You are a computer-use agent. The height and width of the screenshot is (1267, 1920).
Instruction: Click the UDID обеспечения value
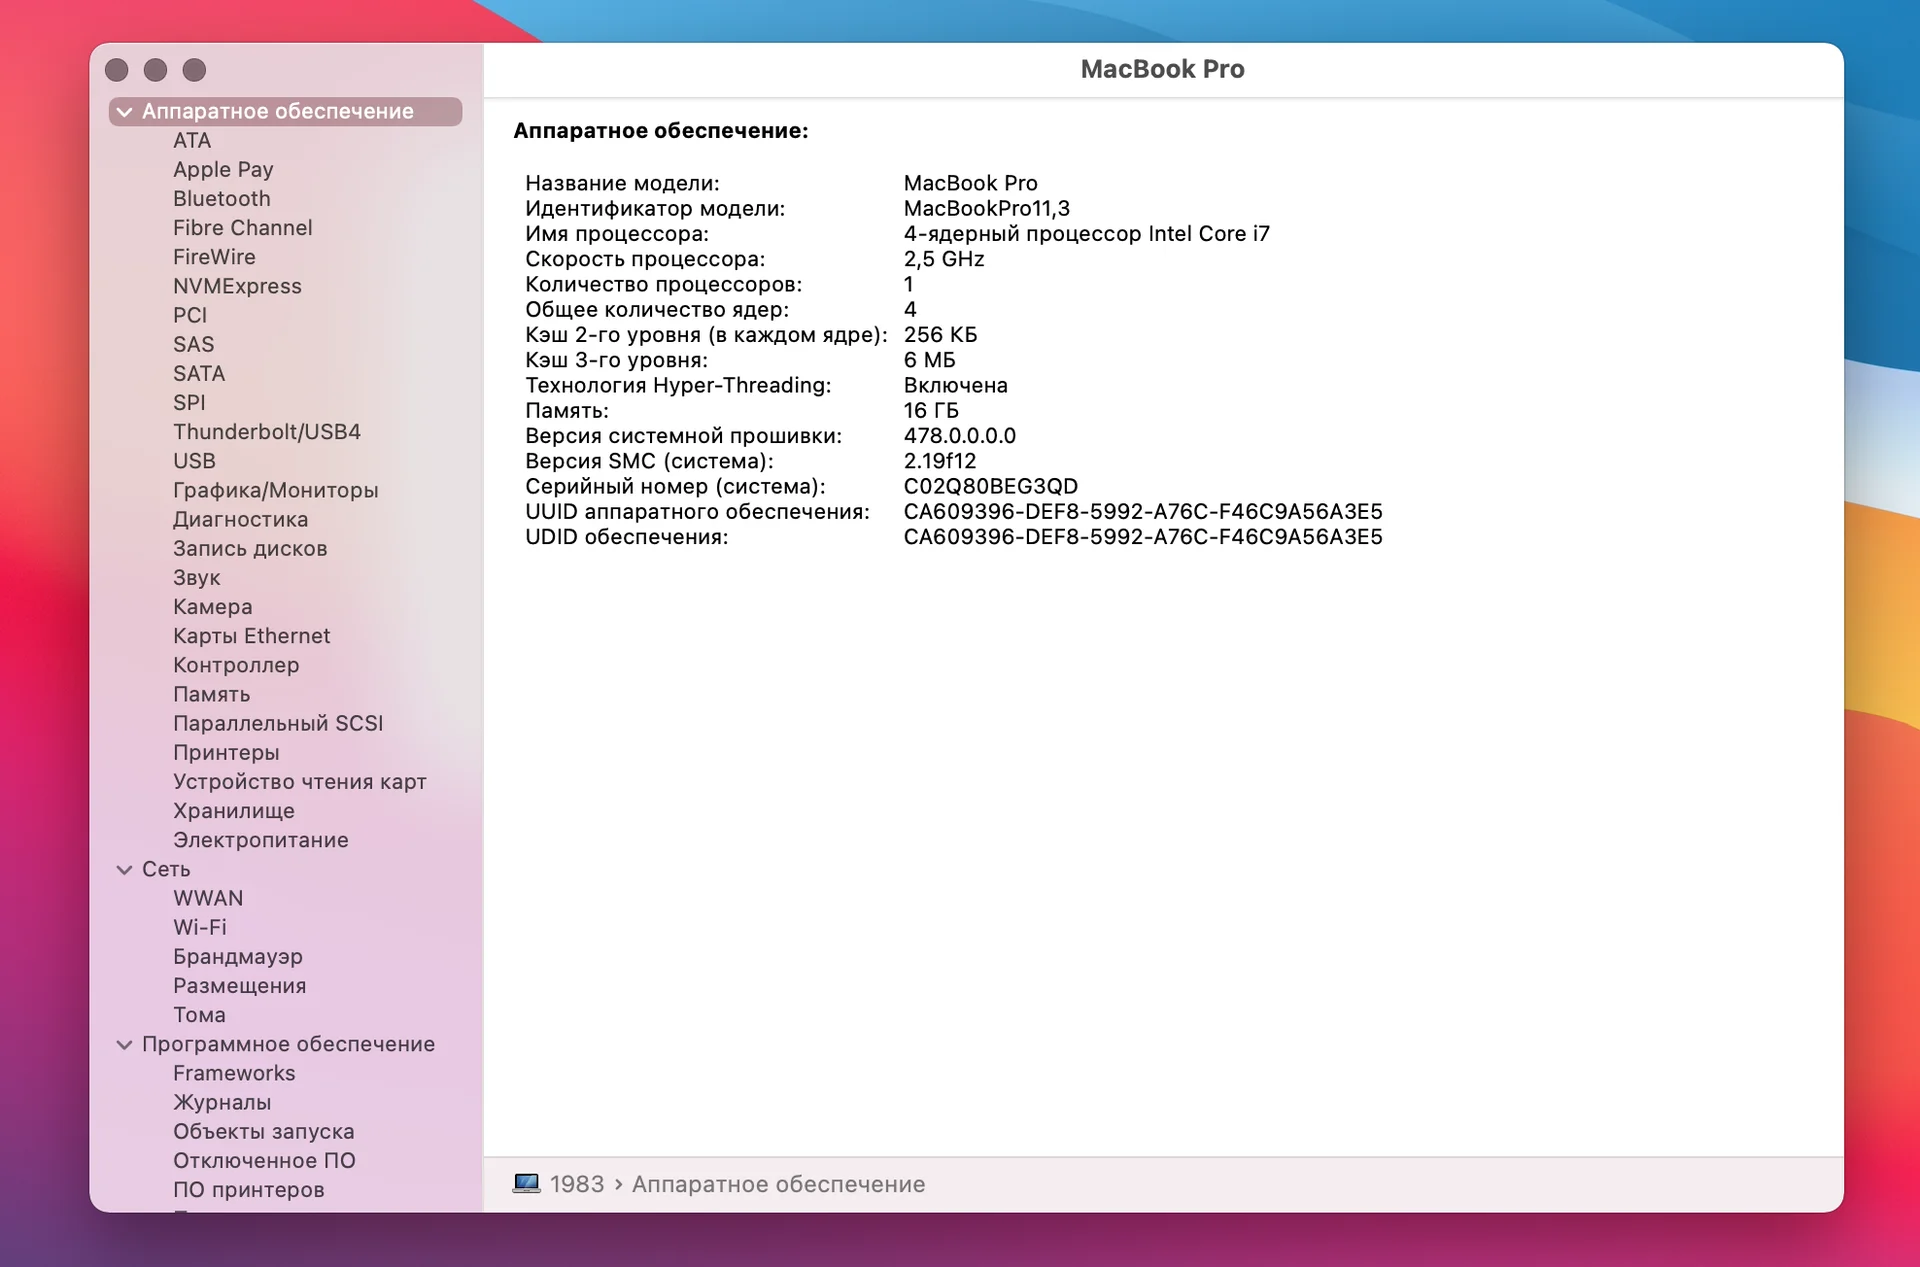pyautogui.click(x=1143, y=537)
